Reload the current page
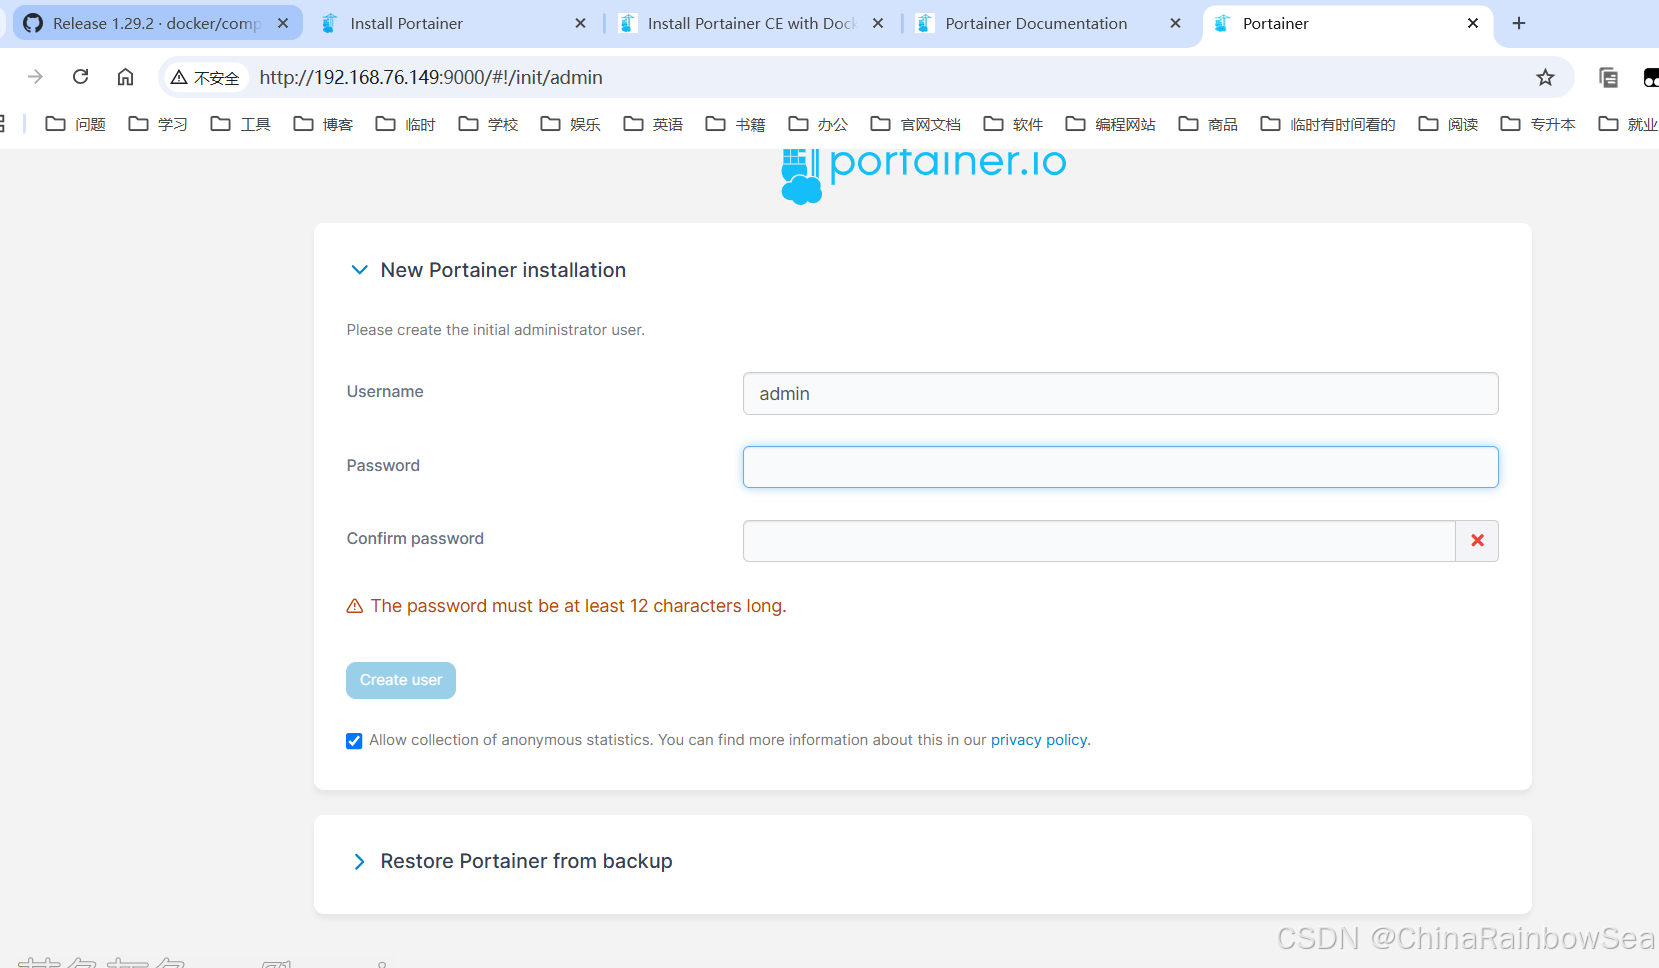 (x=81, y=77)
